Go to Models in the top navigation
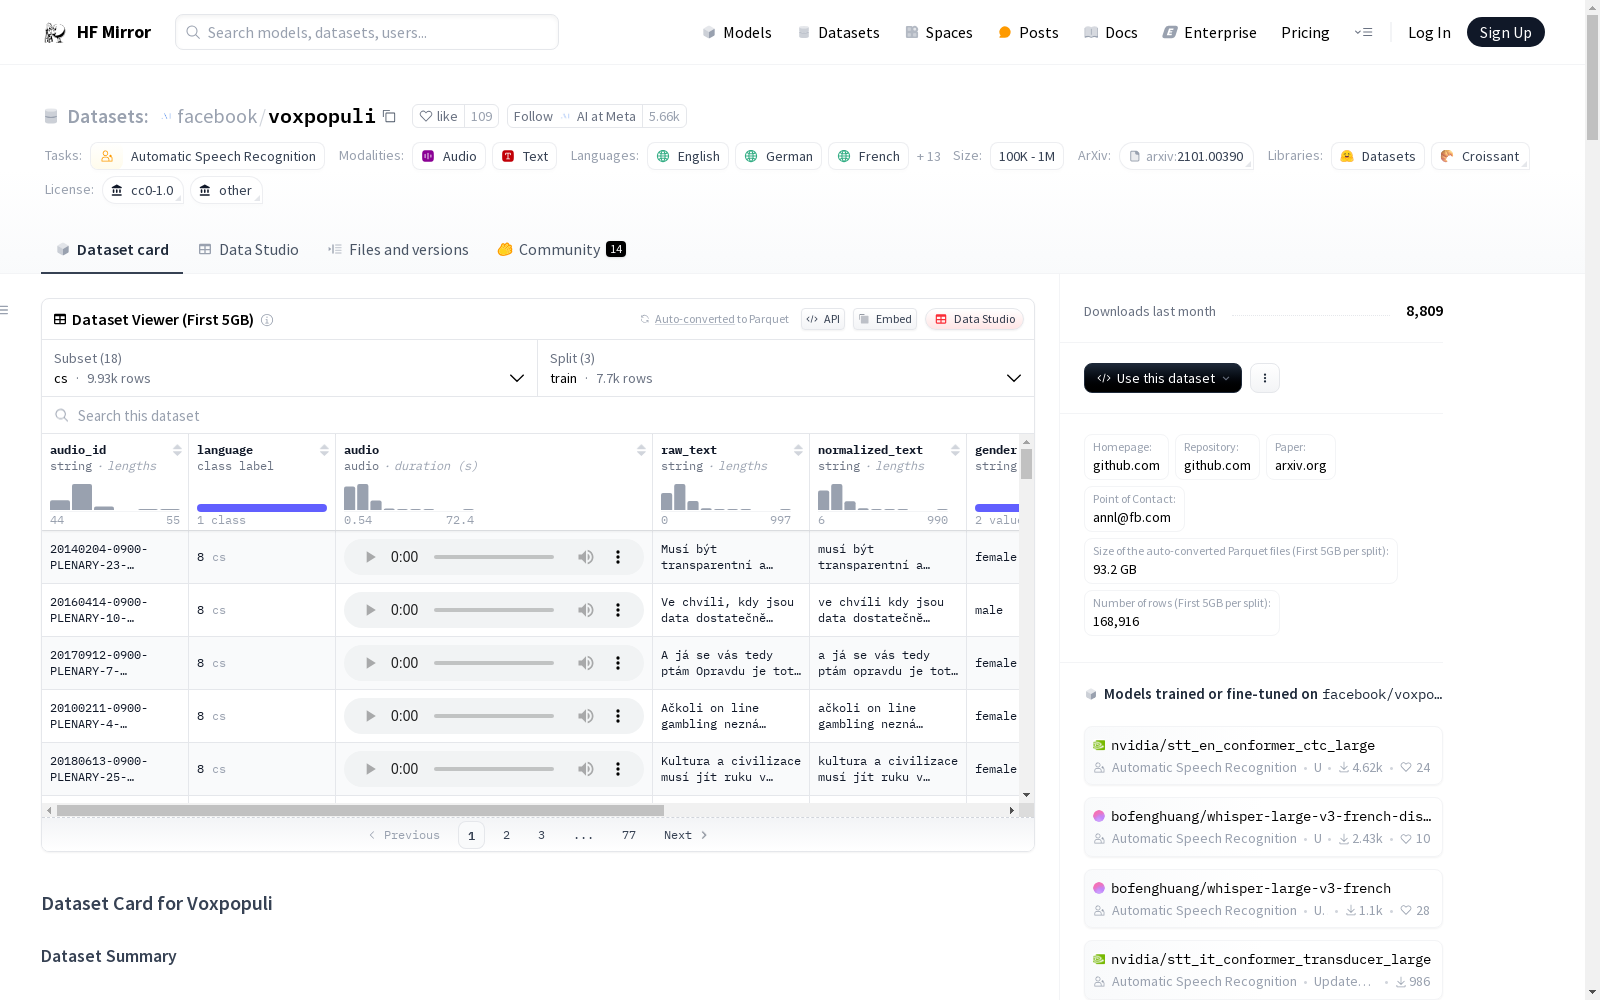 coord(737,32)
